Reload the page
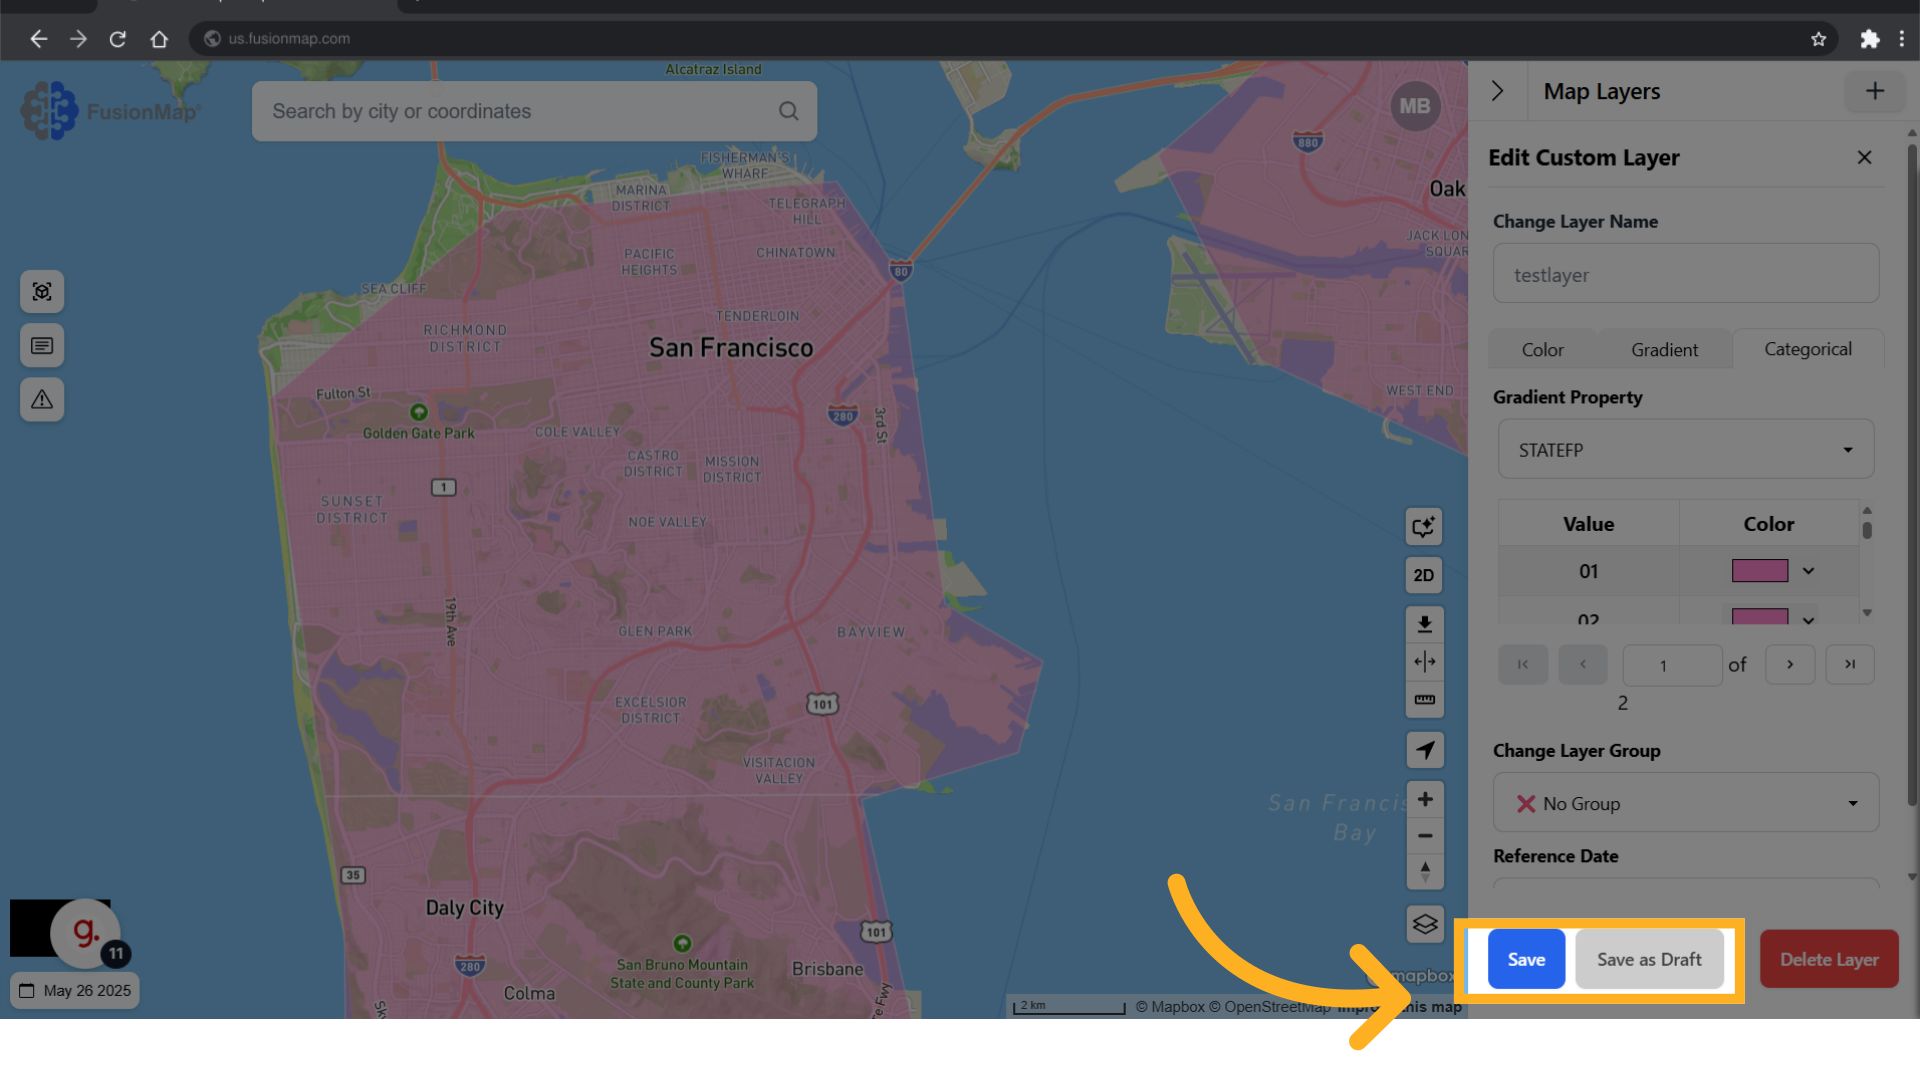1920x1080 pixels. tap(118, 39)
